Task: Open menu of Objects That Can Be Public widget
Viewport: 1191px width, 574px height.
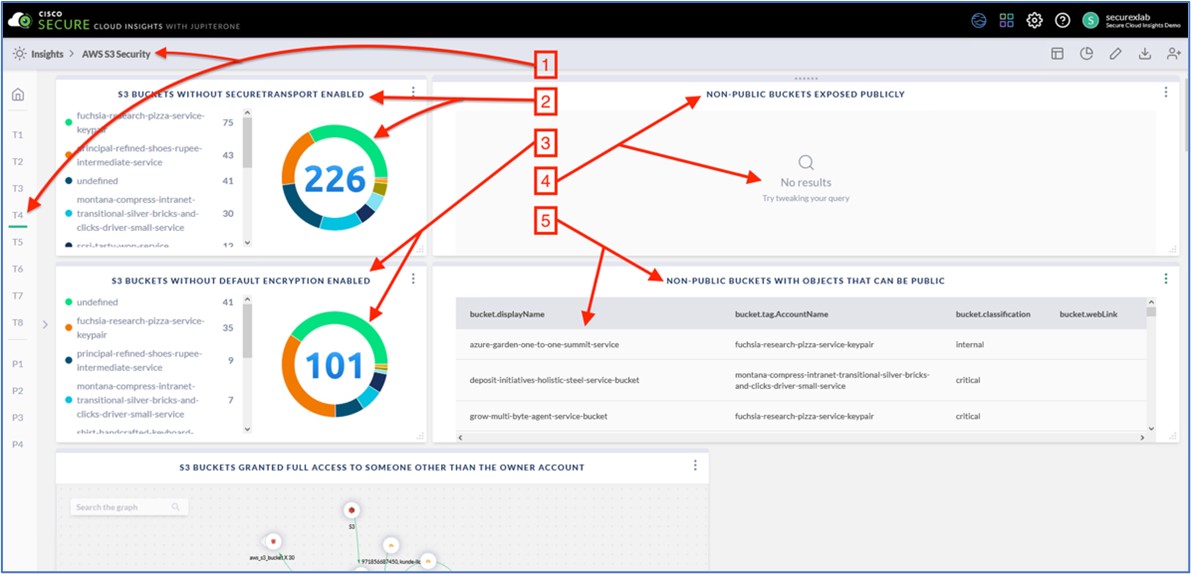Action: (x=1166, y=279)
